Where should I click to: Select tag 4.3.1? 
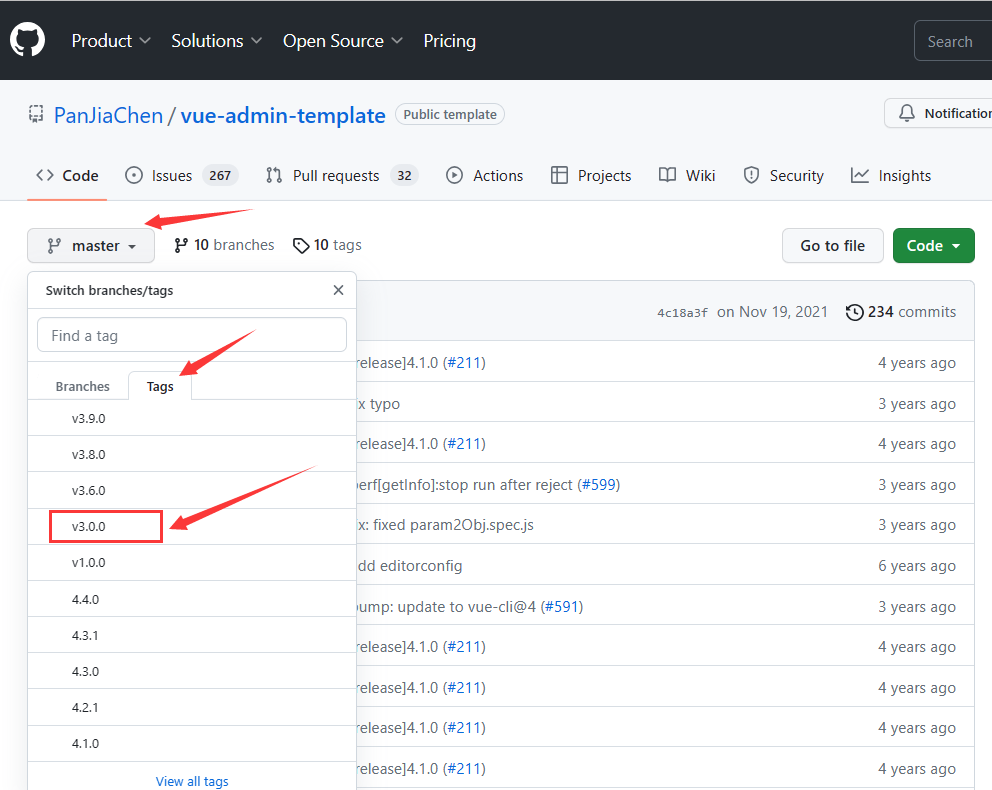[192, 635]
